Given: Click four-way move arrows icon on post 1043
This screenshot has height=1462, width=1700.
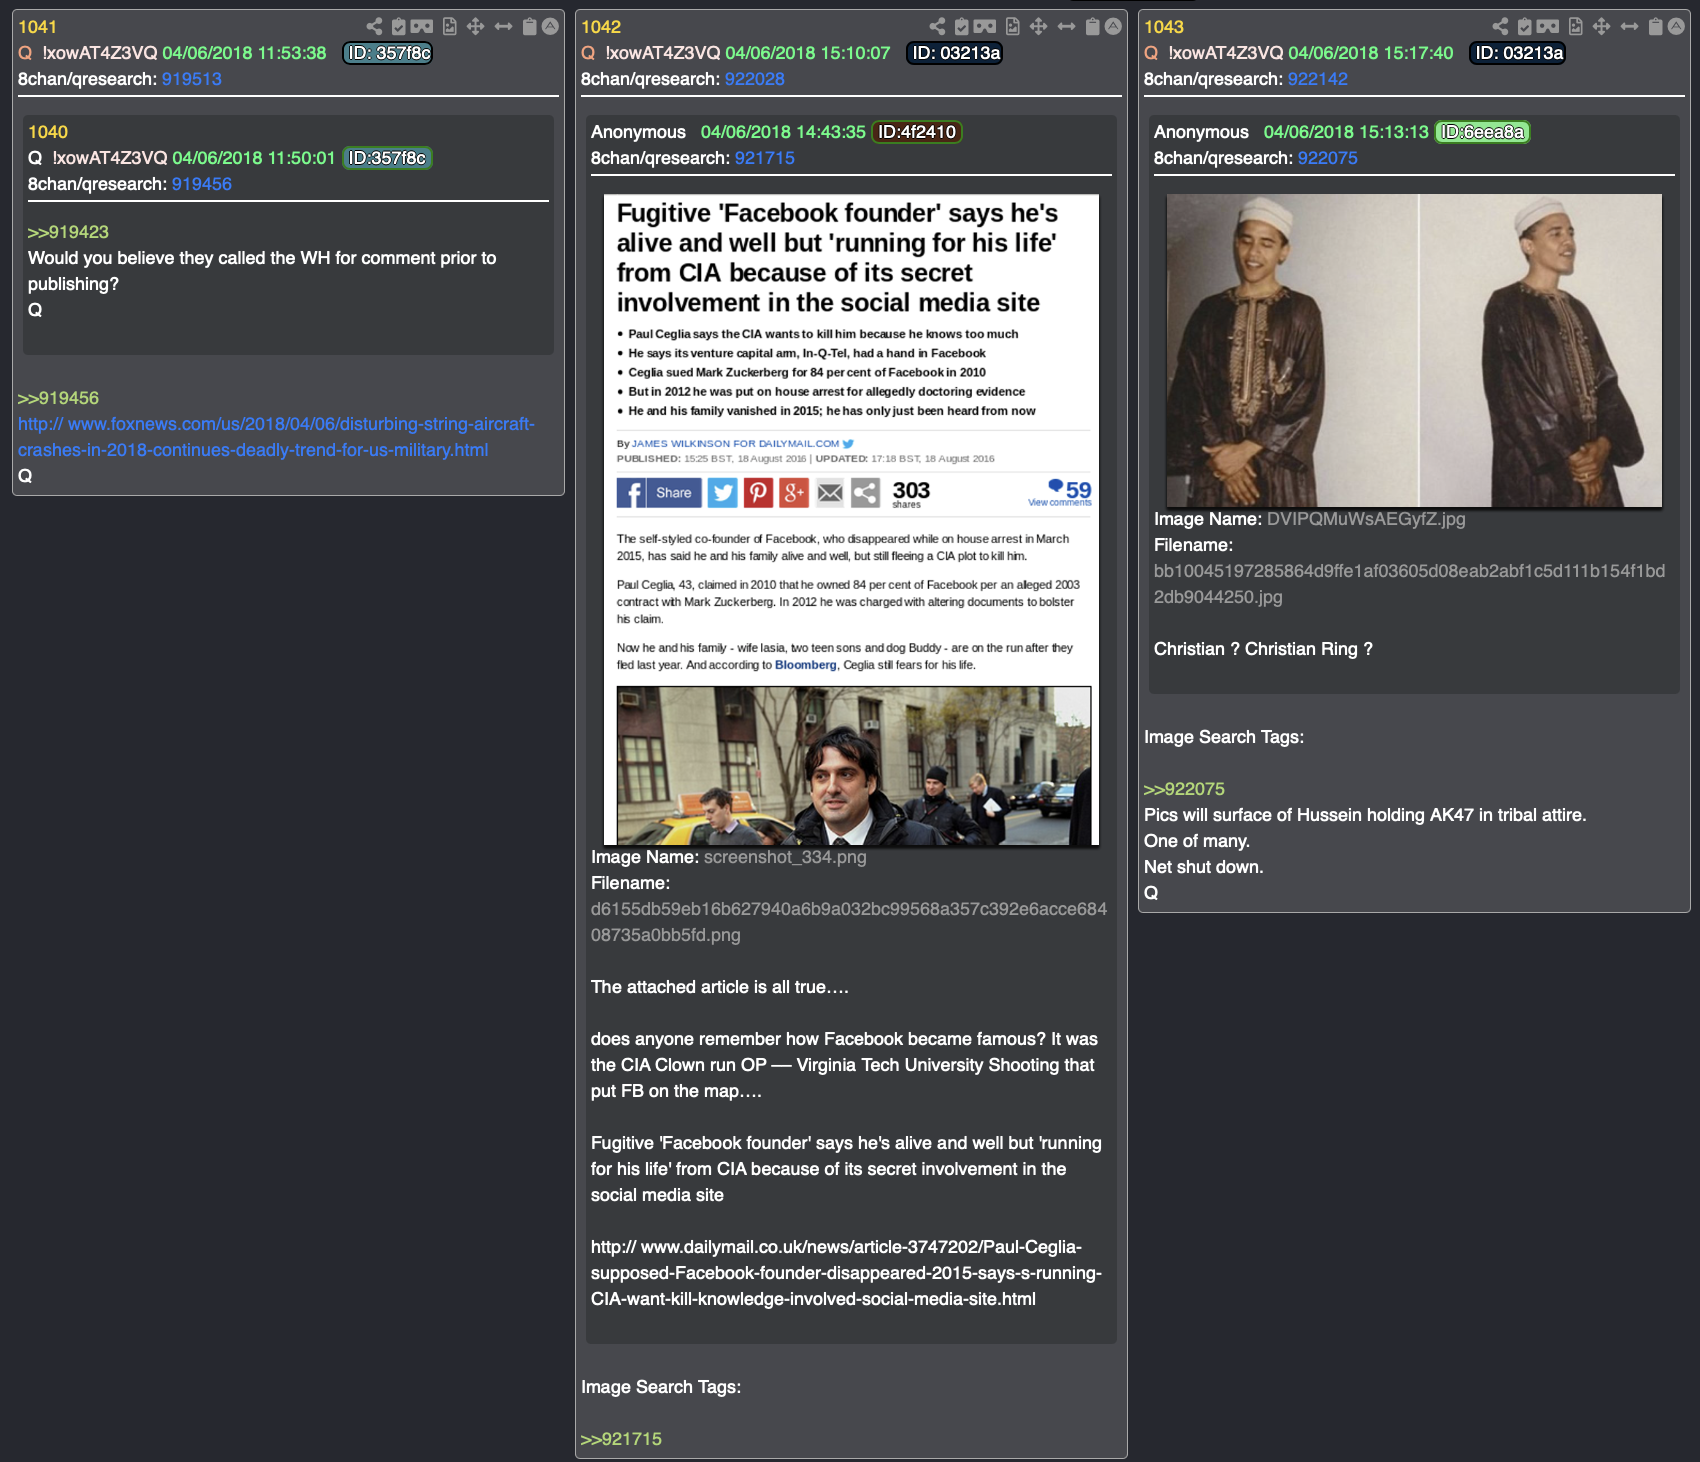Looking at the screenshot, I should (x=1602, y=26).
